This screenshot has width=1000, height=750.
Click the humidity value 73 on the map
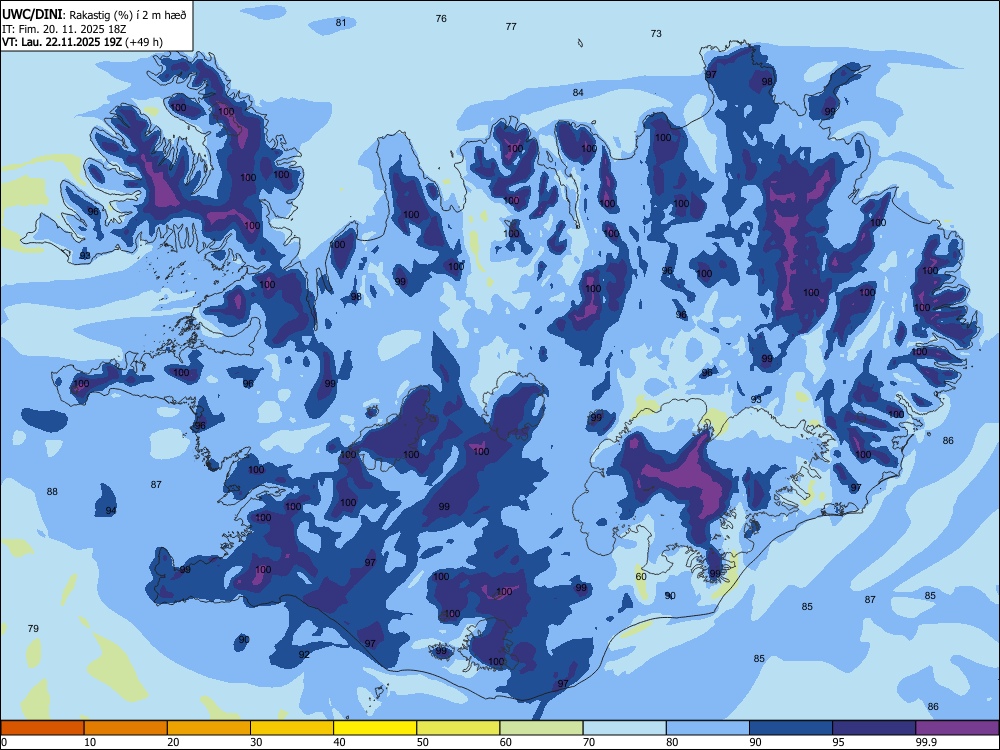656,34
